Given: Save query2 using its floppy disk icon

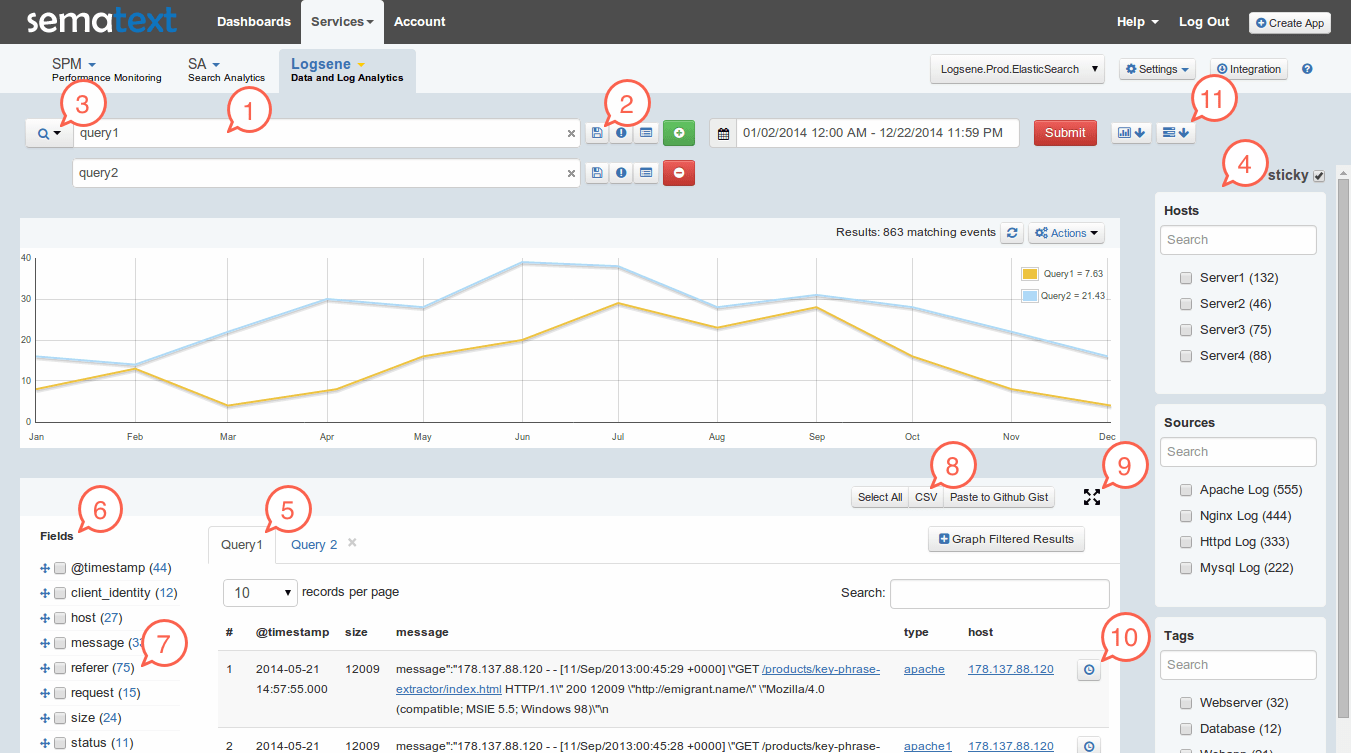Looking at the screenshot, I should click(597, 173).
